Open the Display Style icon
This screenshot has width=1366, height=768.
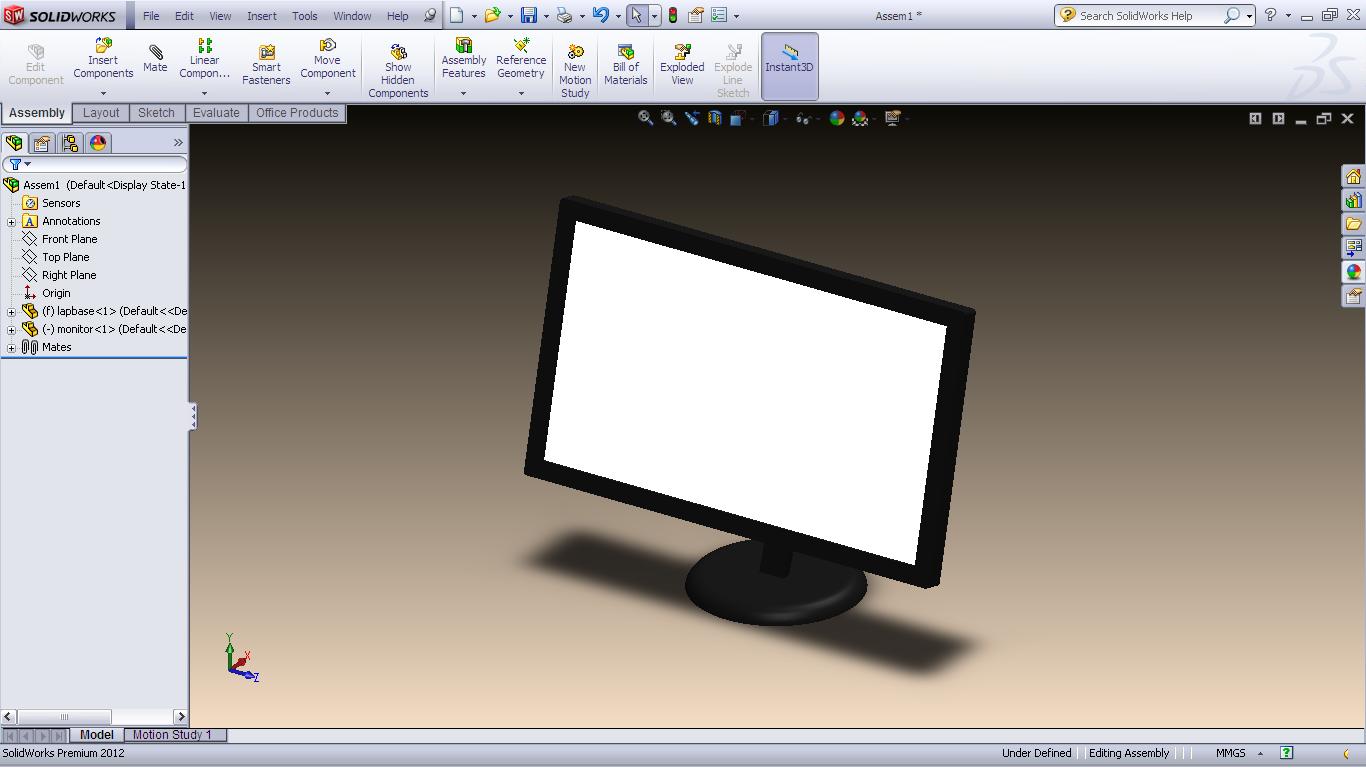pos(771,118)
